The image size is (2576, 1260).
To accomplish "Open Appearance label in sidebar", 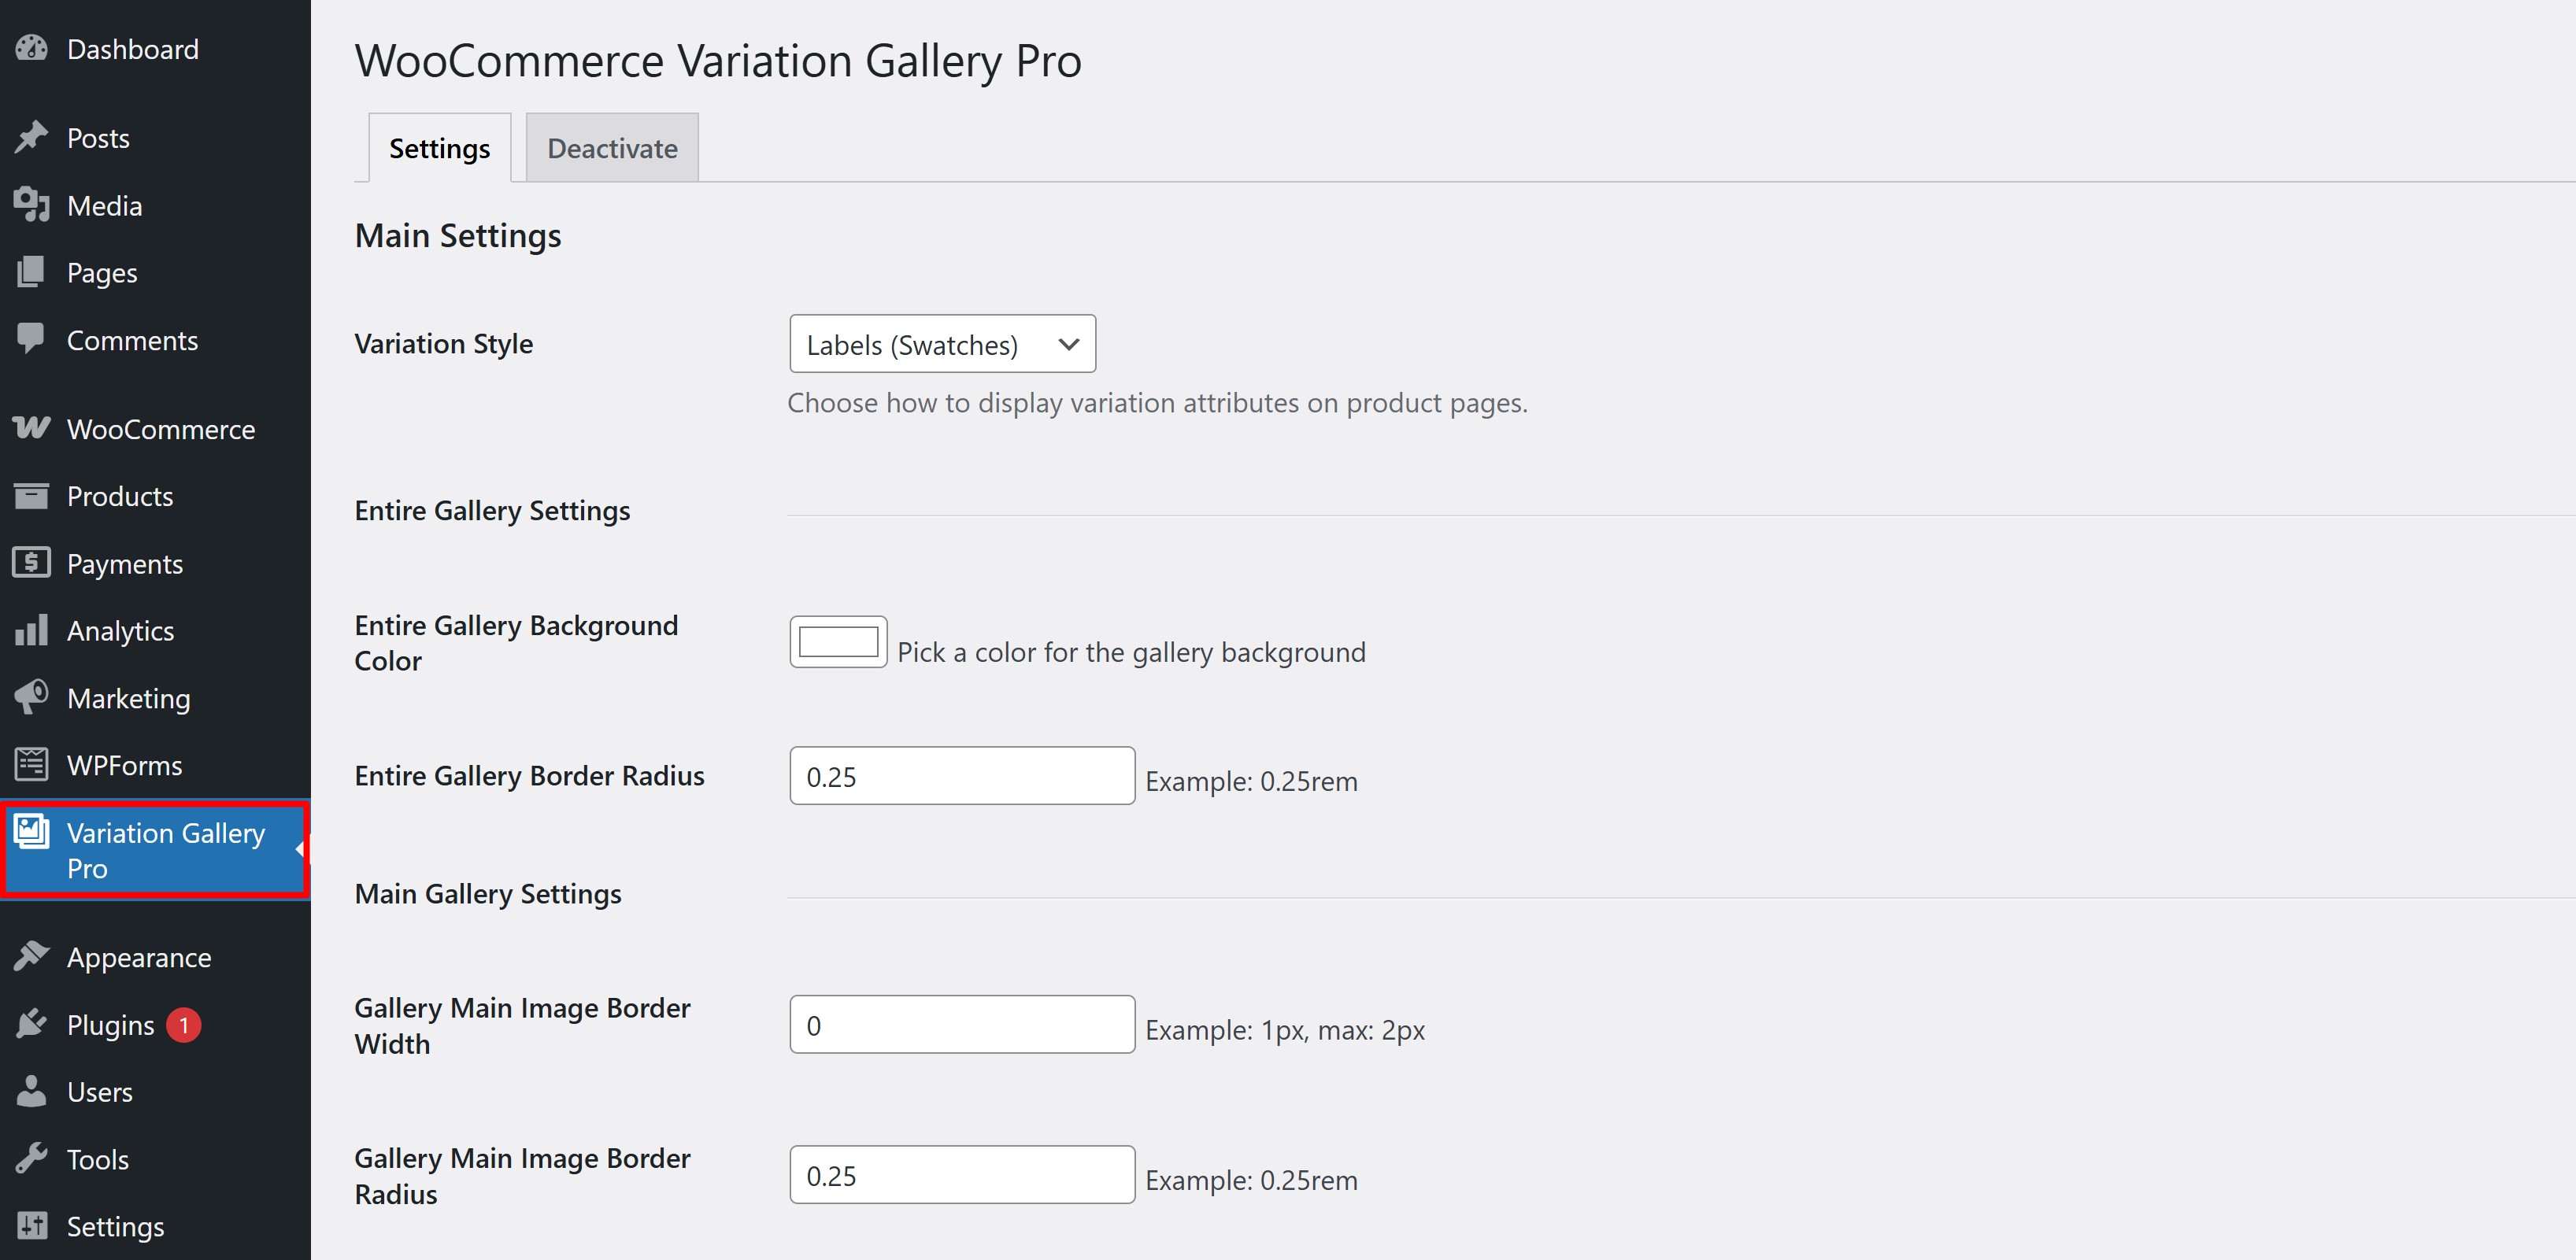I will [x=139, y=958].
